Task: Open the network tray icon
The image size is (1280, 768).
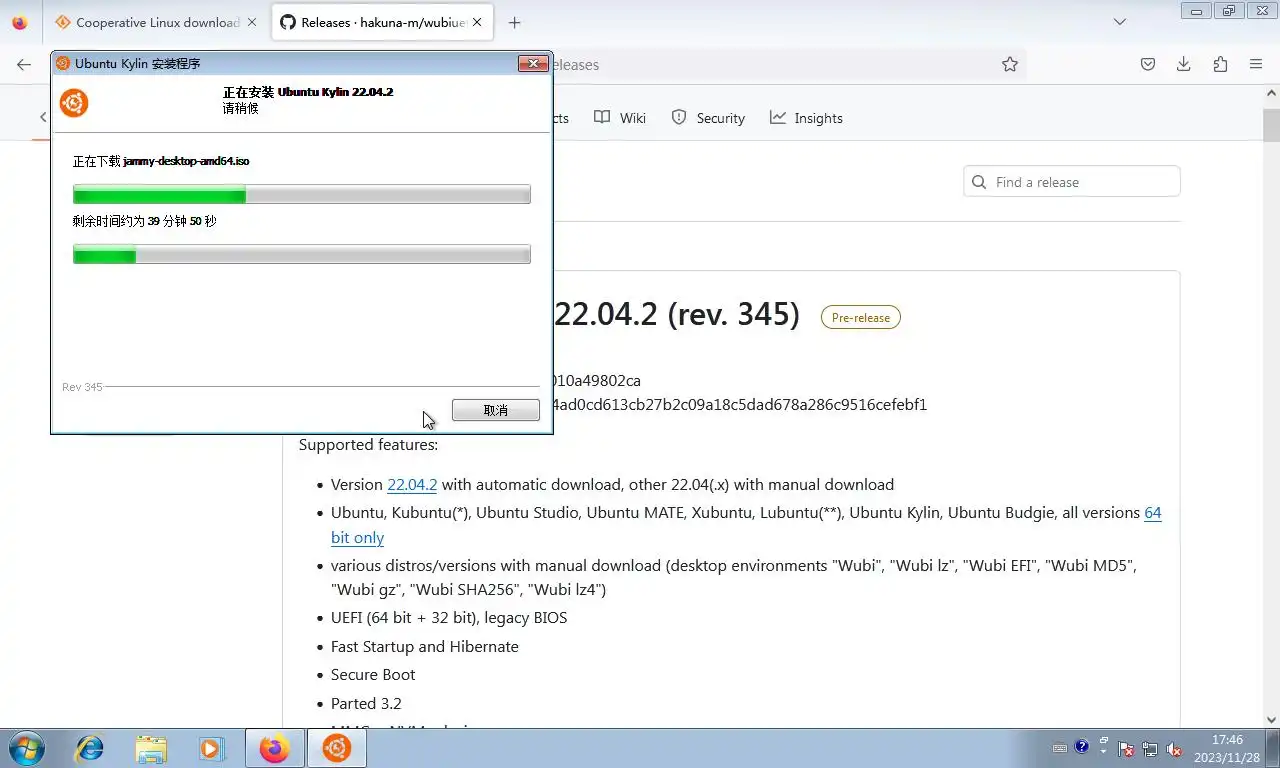Action: [1151, 749]
